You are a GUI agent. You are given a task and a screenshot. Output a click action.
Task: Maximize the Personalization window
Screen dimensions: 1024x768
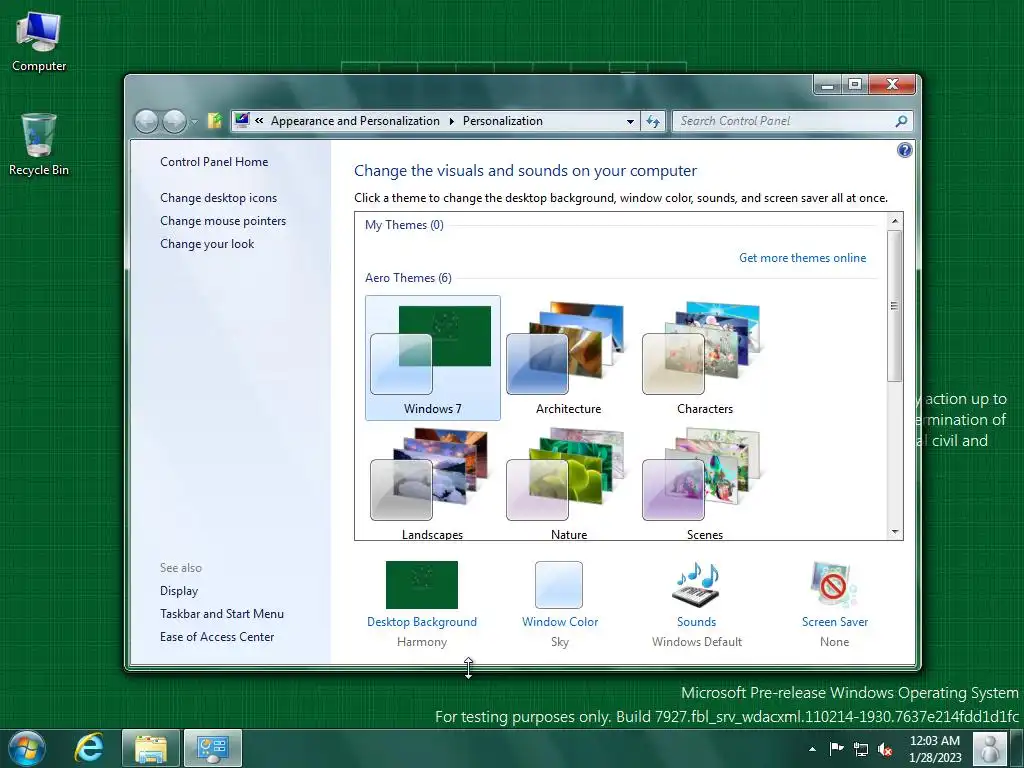[x=854, y=84]
